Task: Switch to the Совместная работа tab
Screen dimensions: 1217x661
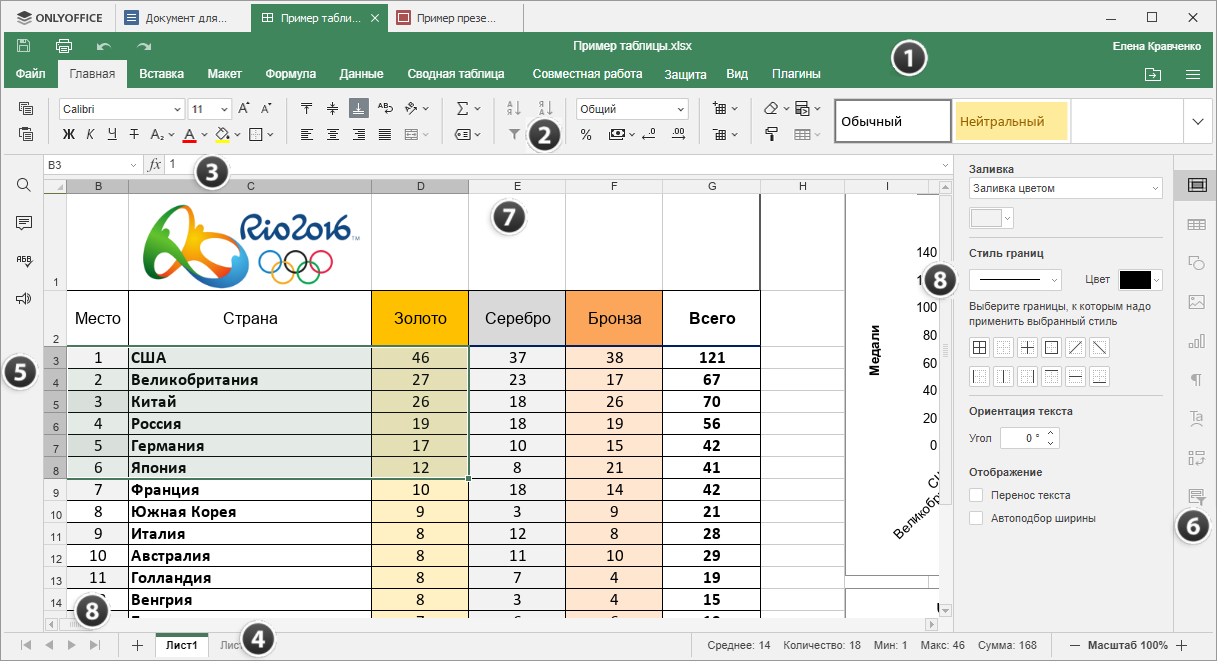Action: (x=587, y=73)
